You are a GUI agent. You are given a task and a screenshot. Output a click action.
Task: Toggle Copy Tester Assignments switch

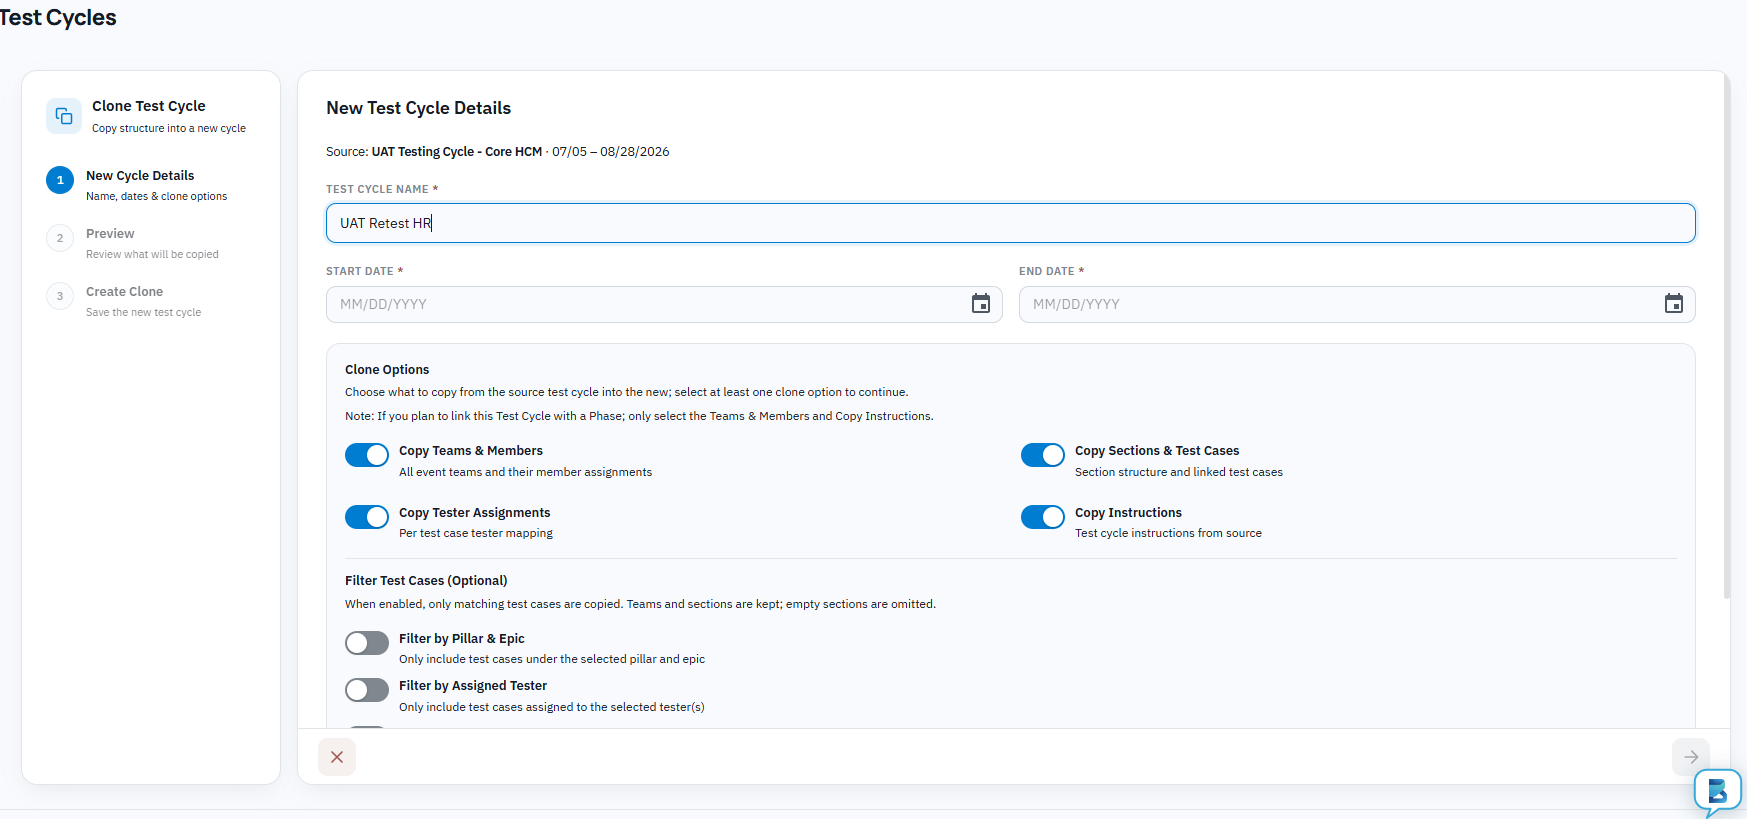367,517
